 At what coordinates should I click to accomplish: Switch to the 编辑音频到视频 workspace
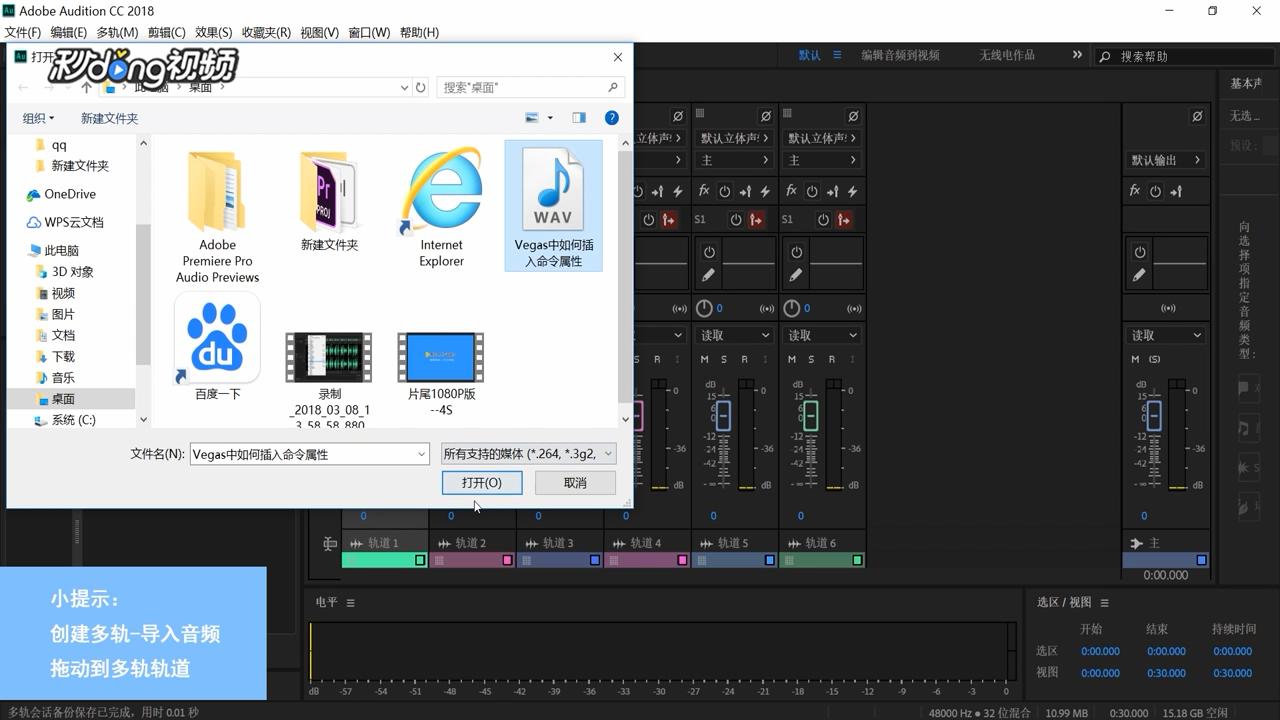pos(900,55)
